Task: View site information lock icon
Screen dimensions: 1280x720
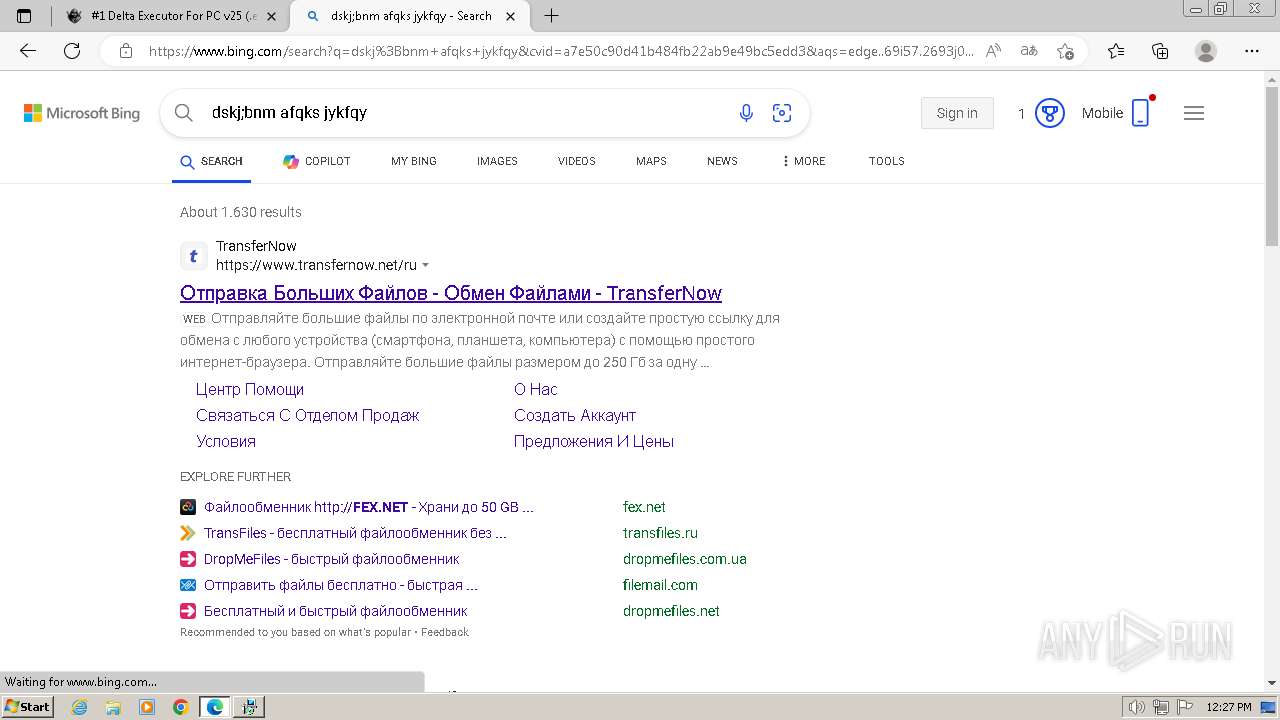Action: 126,51
